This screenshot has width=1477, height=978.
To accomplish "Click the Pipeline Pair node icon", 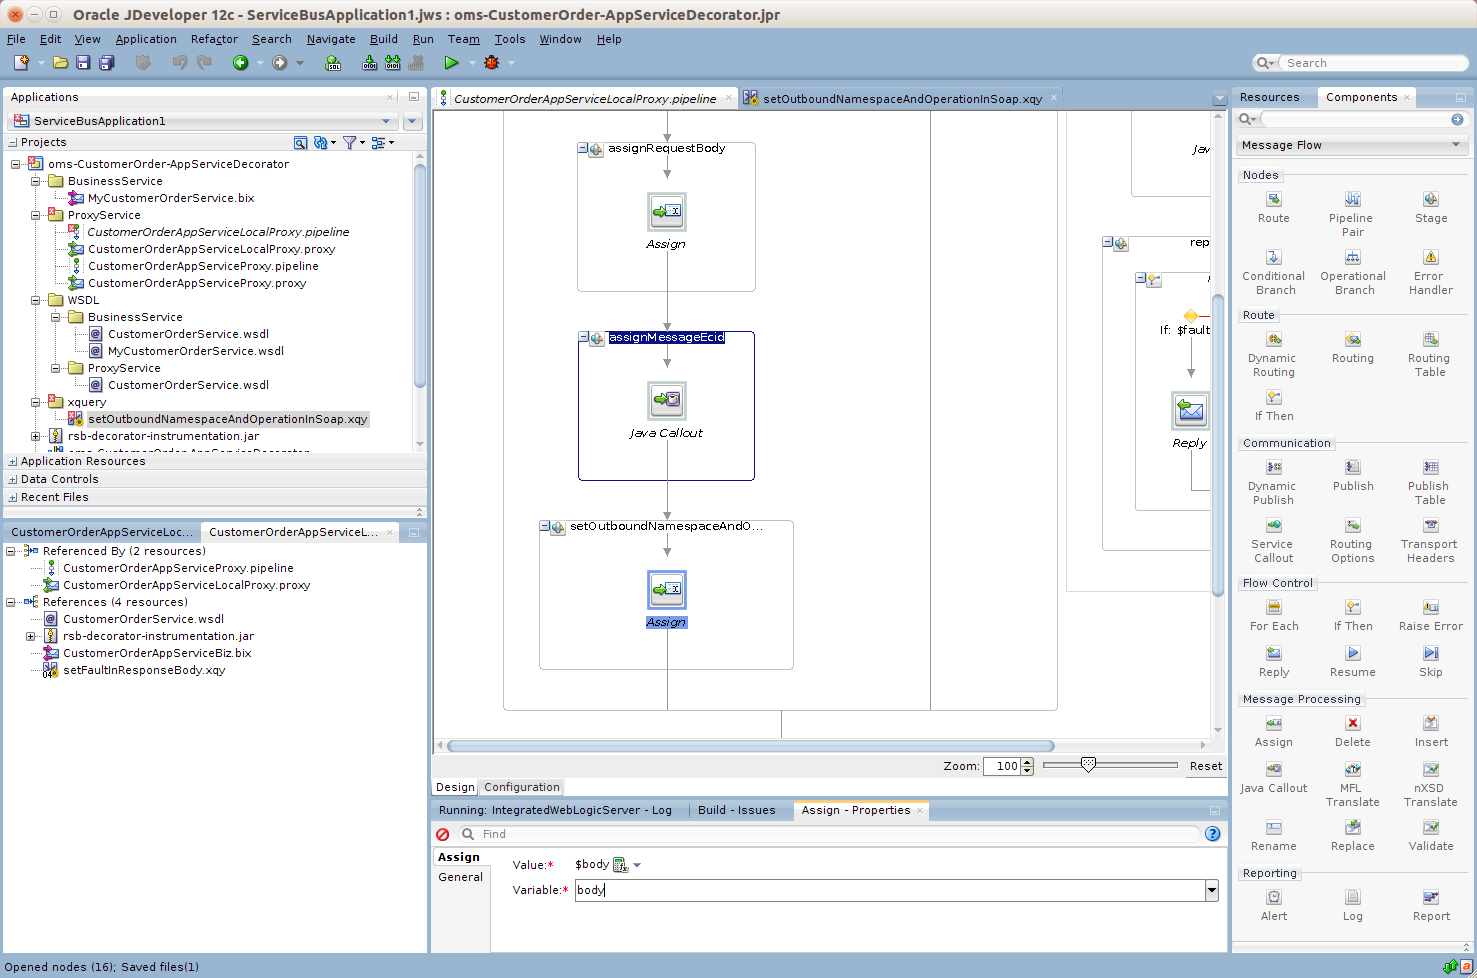I will tap(1352, 200).
